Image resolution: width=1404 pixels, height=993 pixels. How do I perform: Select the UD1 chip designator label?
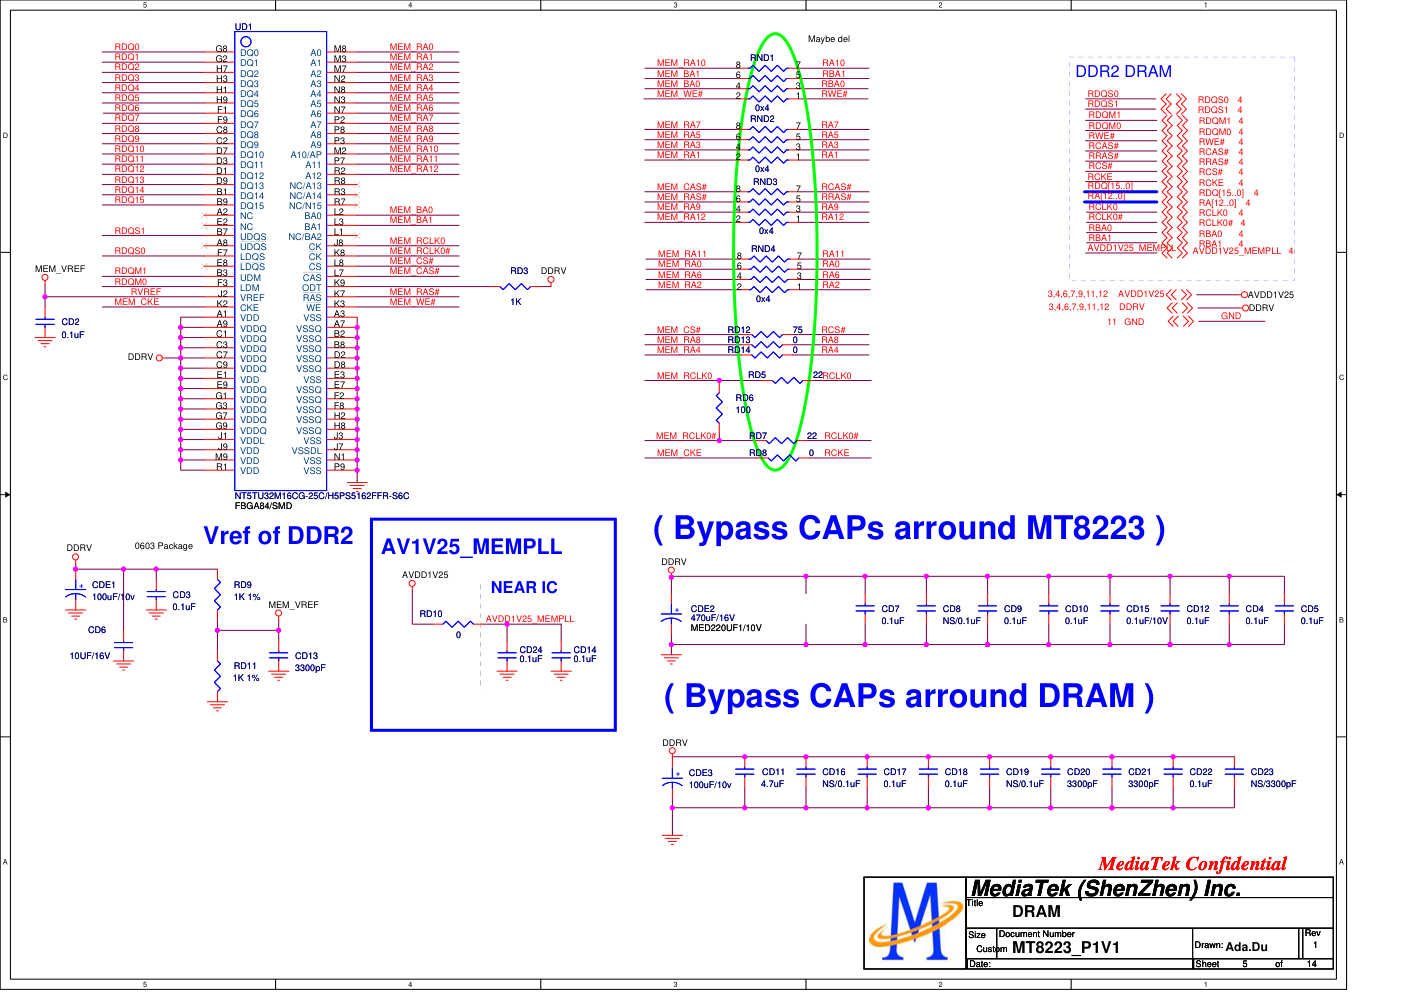coord(243,27)
